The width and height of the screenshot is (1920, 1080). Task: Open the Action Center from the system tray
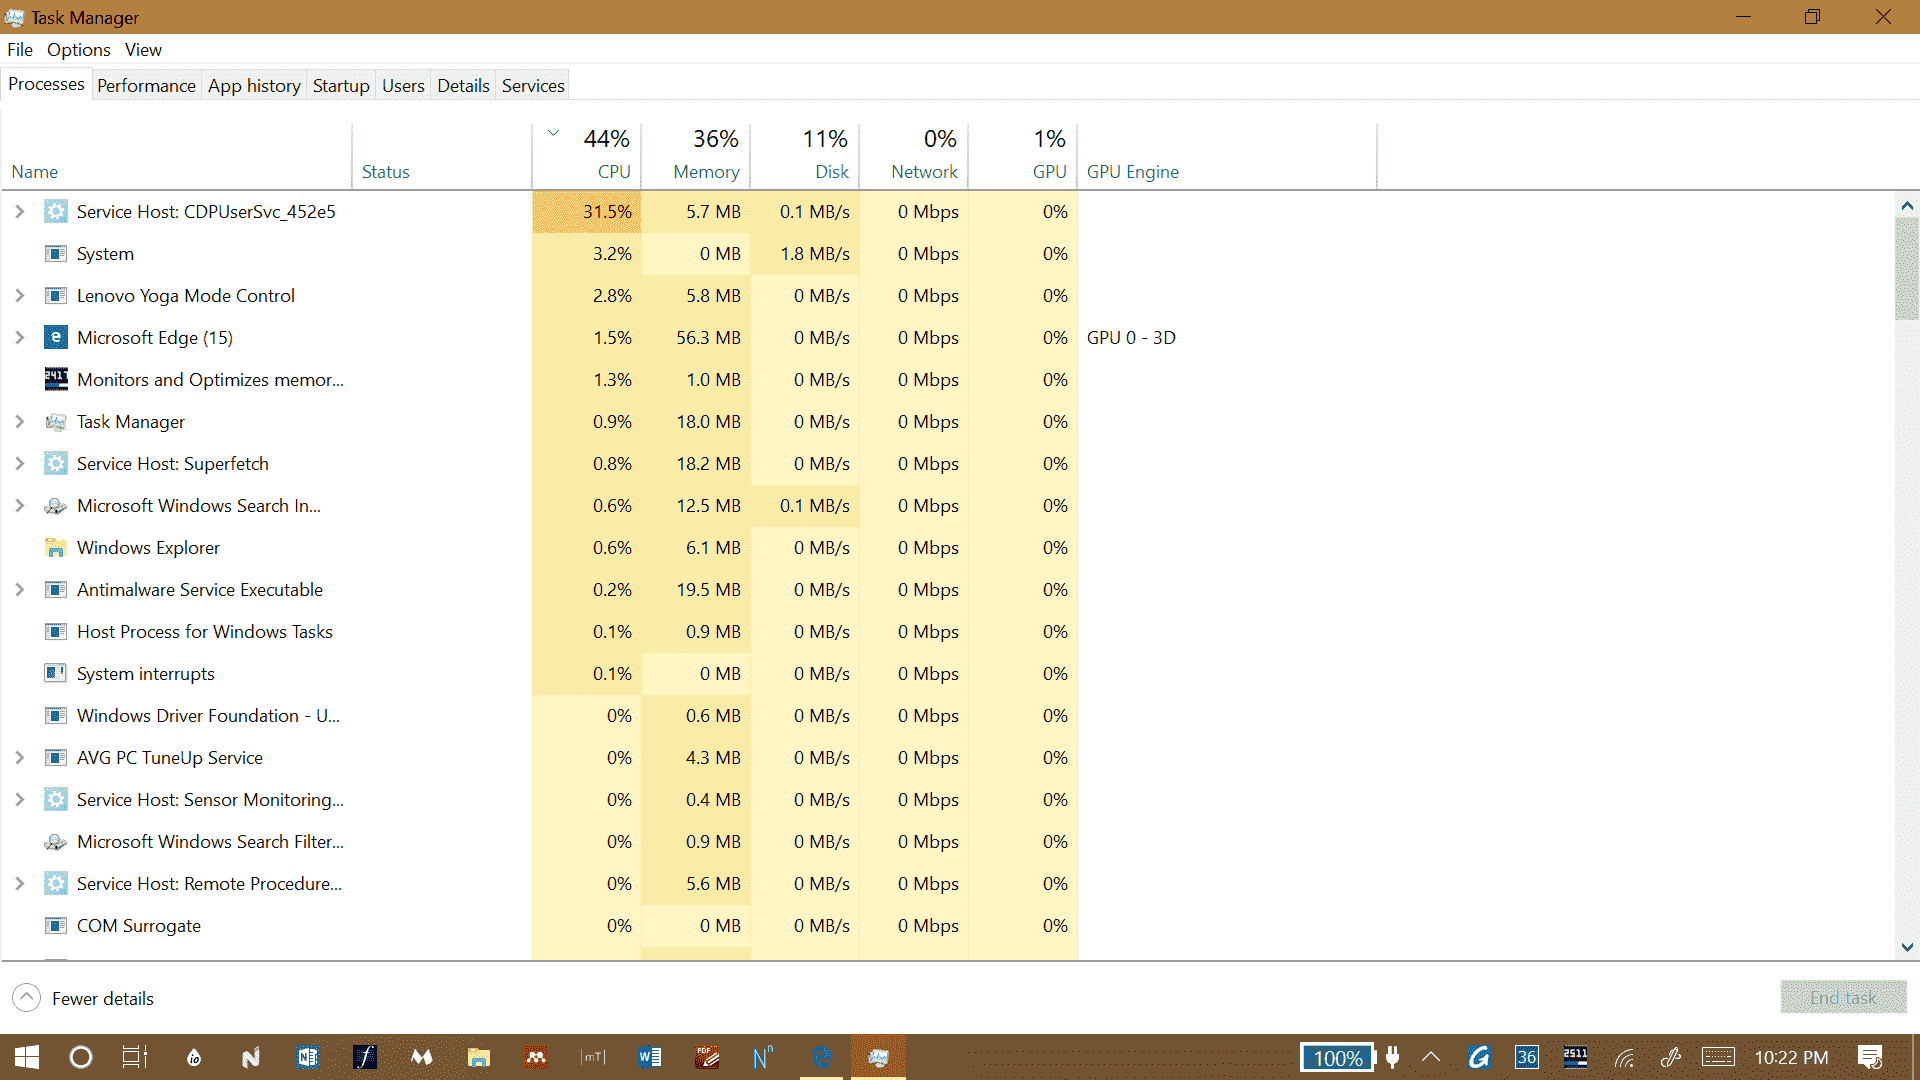click(x=1872, y=1057)
